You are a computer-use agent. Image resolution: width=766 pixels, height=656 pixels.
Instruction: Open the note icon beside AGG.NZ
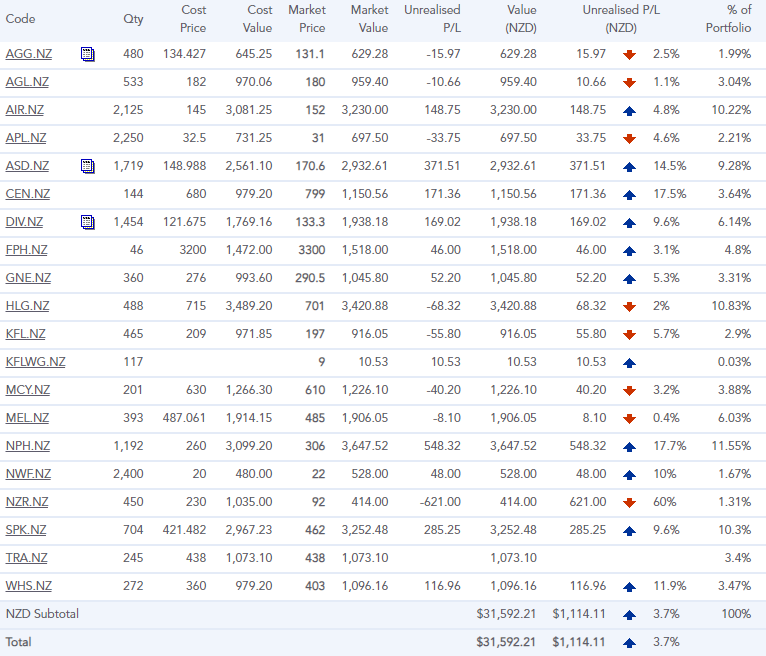click(x=88, y=53)
